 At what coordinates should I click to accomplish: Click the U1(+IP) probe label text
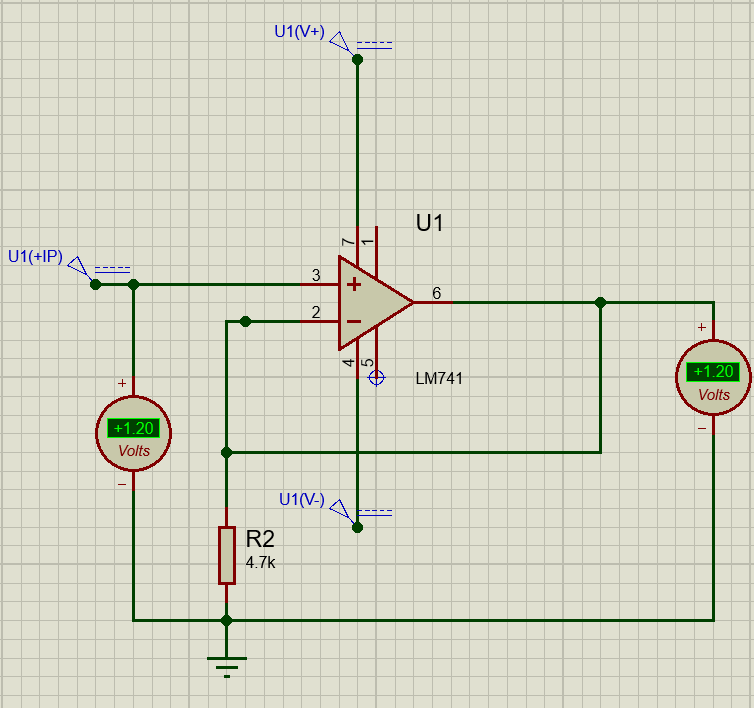(36, 256)
